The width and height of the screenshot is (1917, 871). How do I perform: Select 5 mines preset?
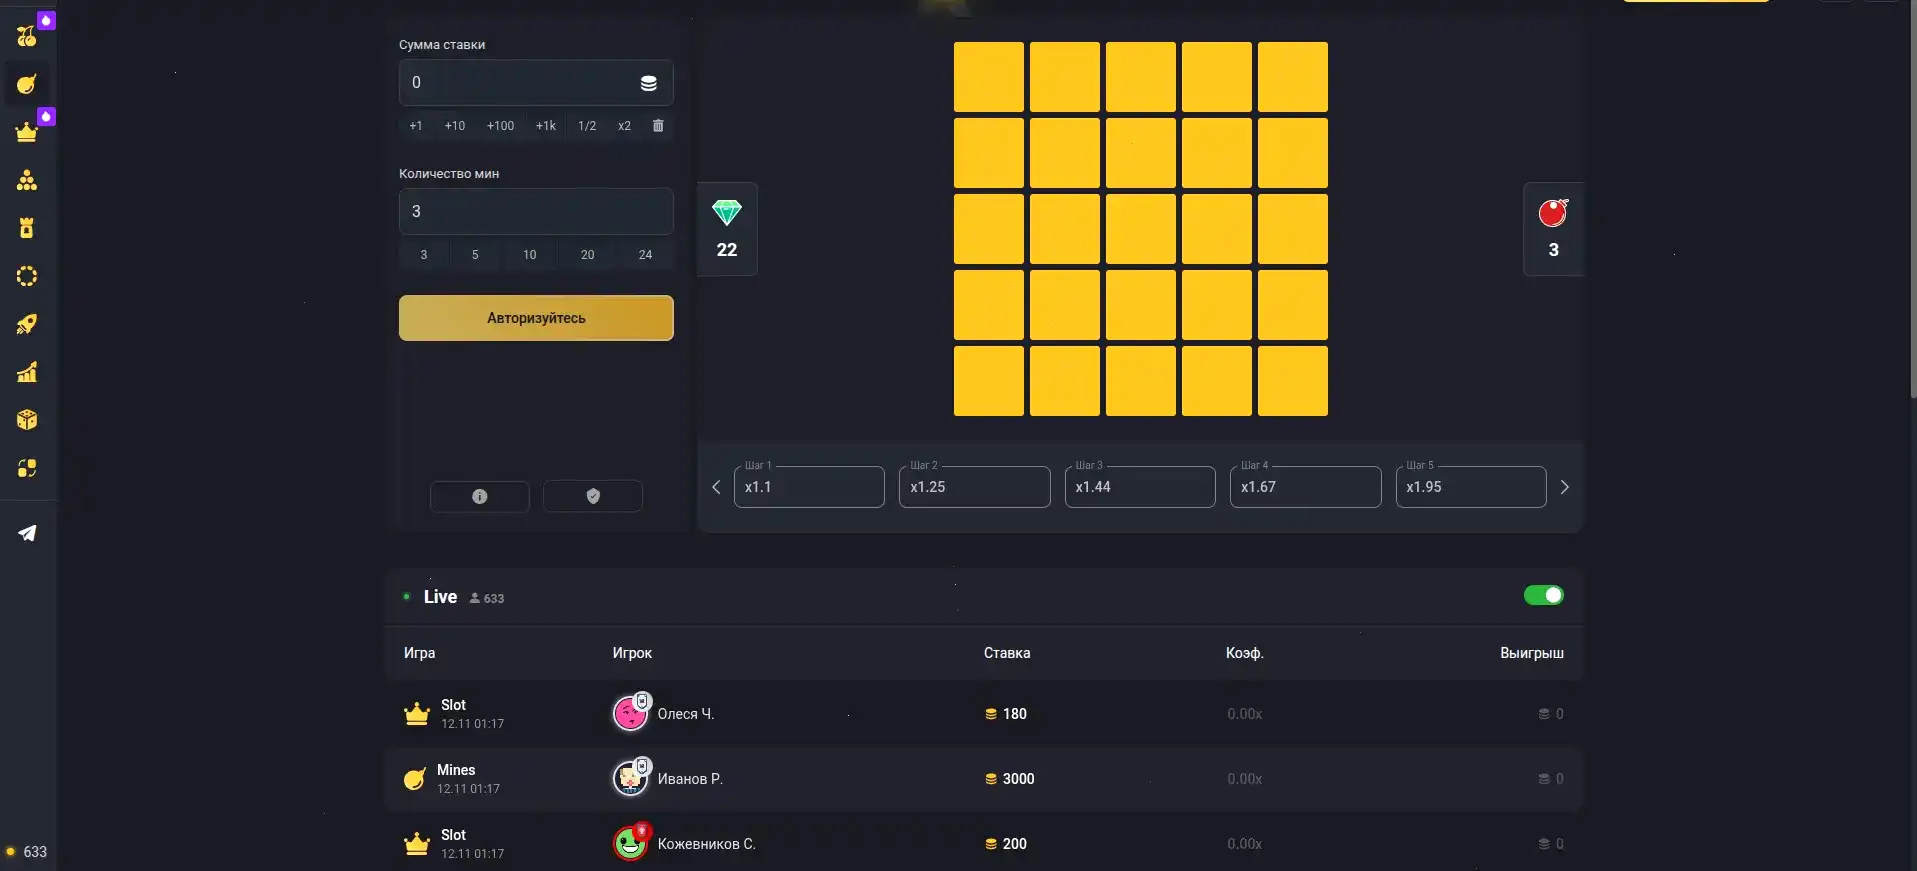click(x=475, y=255)
